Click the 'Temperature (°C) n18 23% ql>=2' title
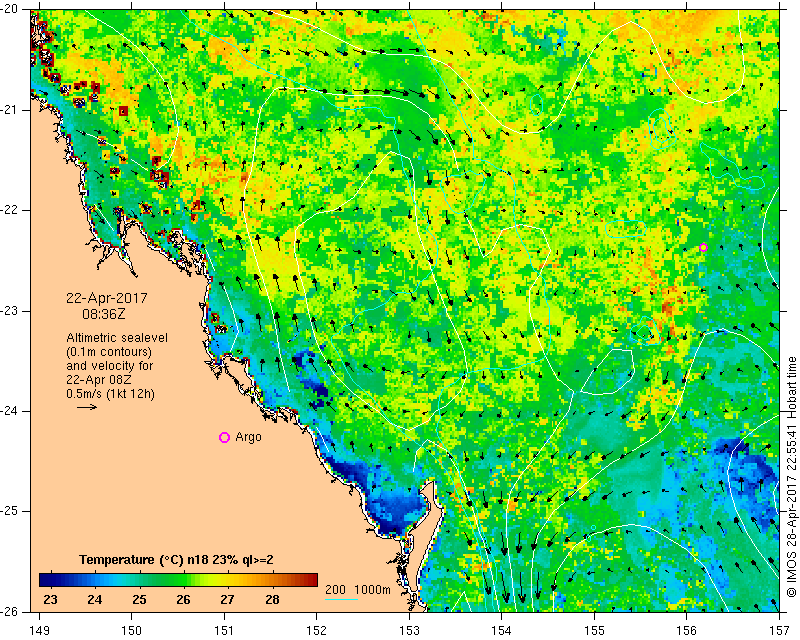The height and width of the screenshot is (640, 800). [176, 560]
